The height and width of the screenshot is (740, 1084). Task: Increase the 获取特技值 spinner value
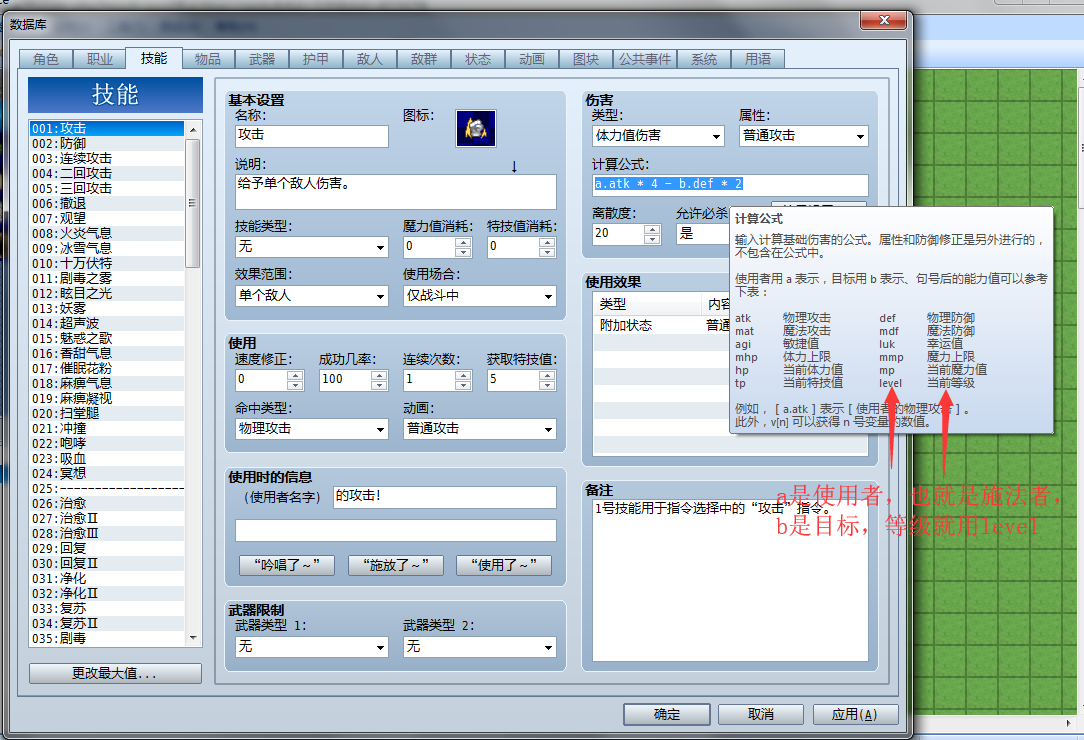point(548,375)
